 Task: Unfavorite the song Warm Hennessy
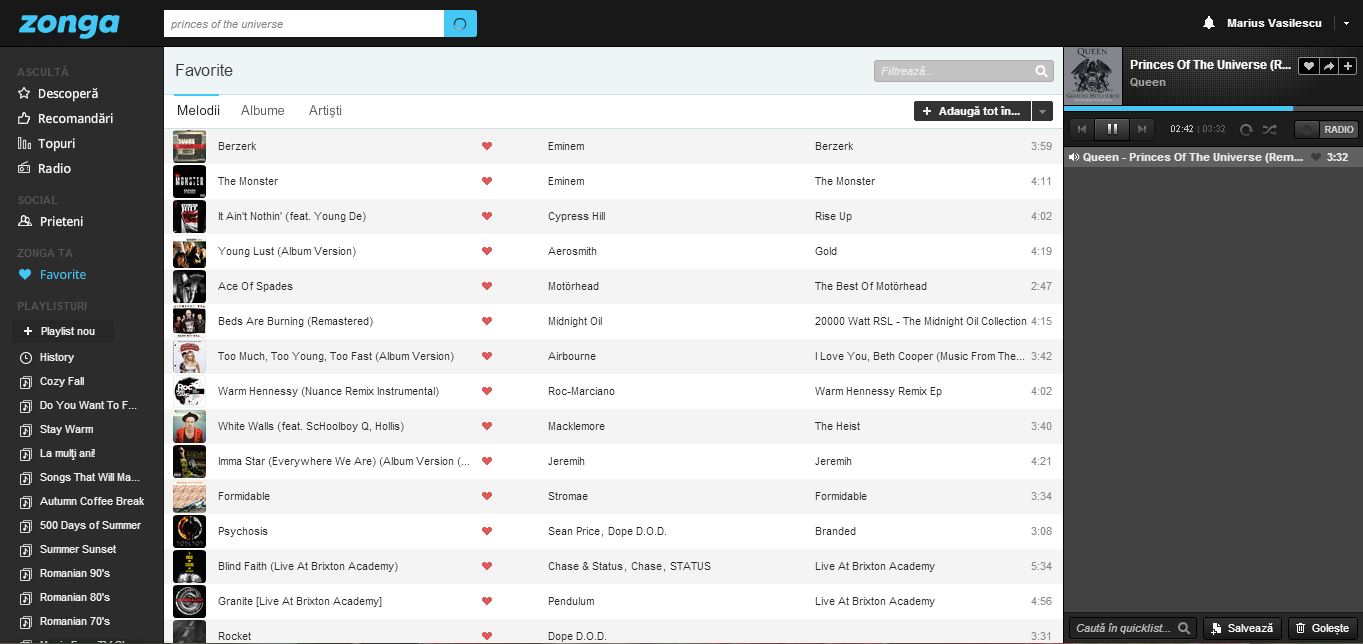[x=487, y=391]
